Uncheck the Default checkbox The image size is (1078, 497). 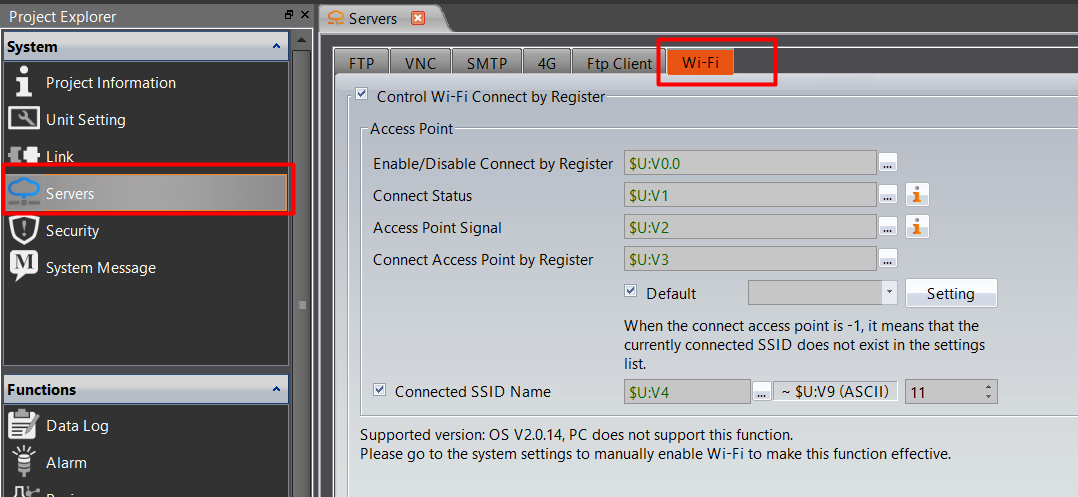tap(630, 292)
